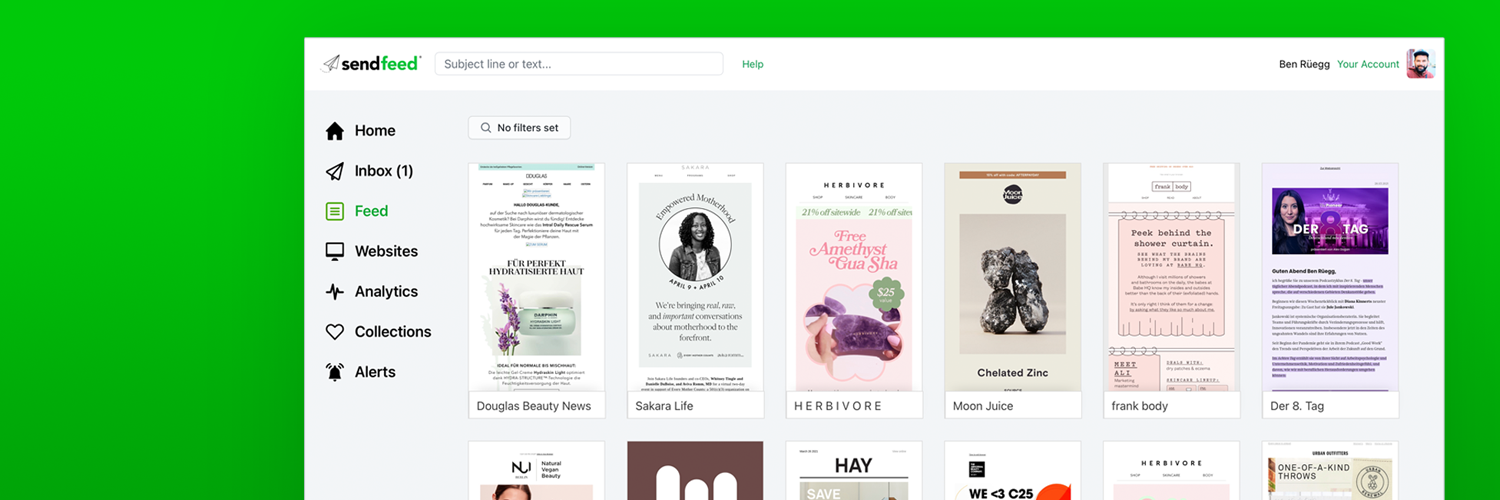Screen dimensions: 1500x500
Task: Click the Ben Rüegg user name
Action: [x=1304, y=64]
